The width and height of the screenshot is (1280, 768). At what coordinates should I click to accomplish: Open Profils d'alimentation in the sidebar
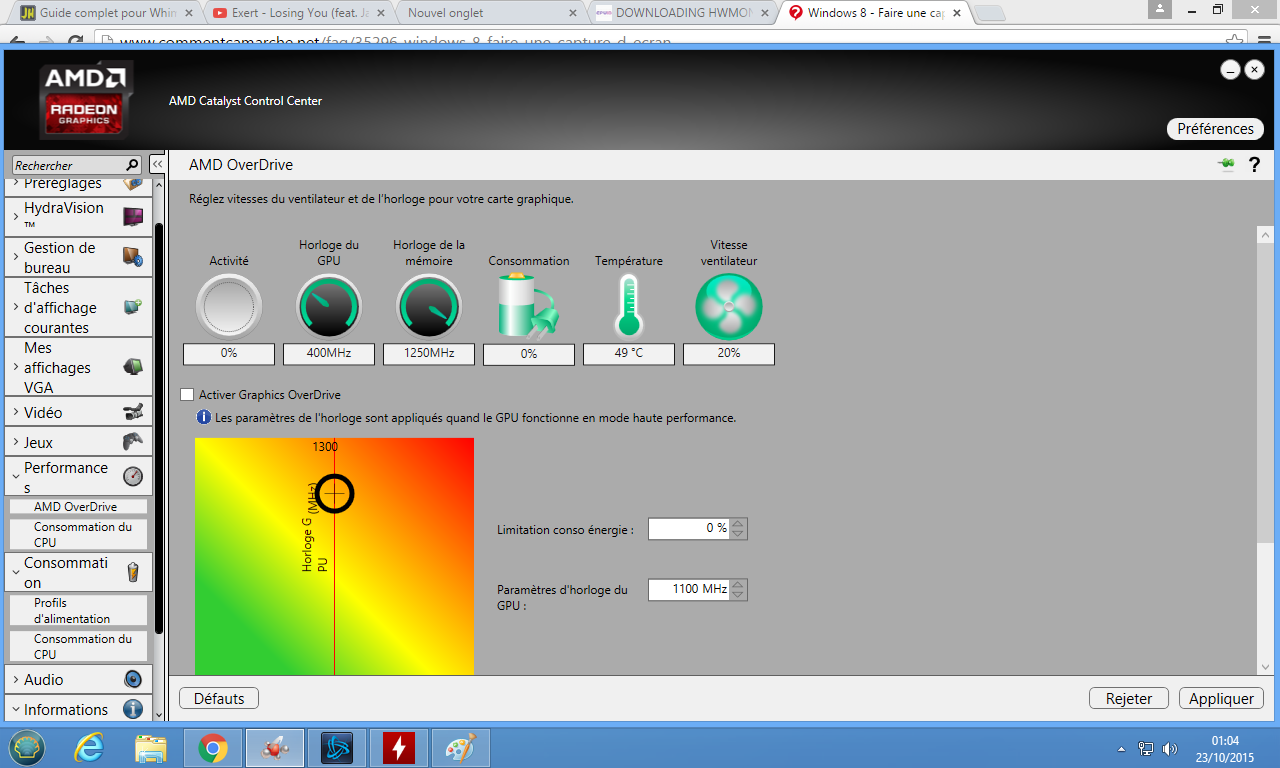(78, 610)
